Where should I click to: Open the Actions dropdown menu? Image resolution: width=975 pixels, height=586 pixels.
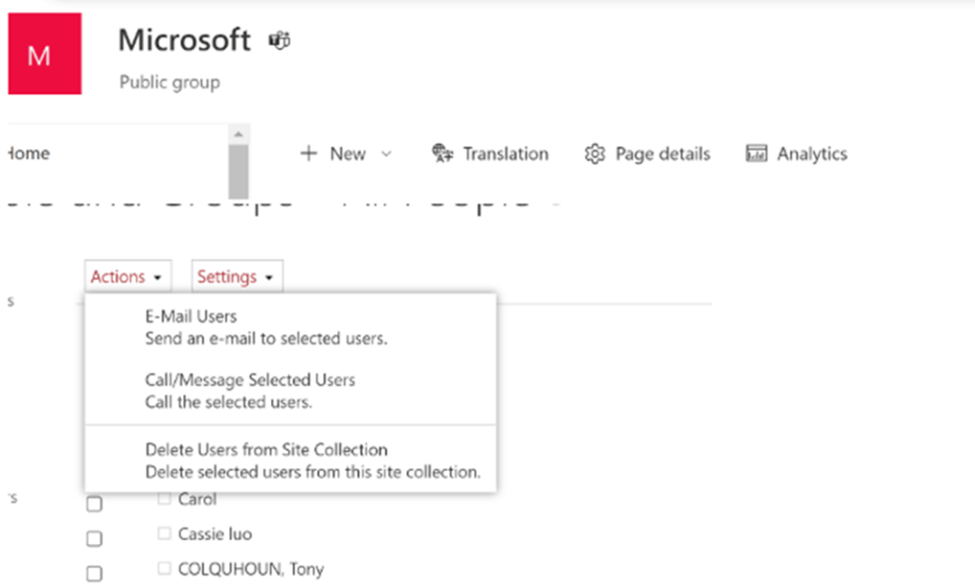(127, 276)
